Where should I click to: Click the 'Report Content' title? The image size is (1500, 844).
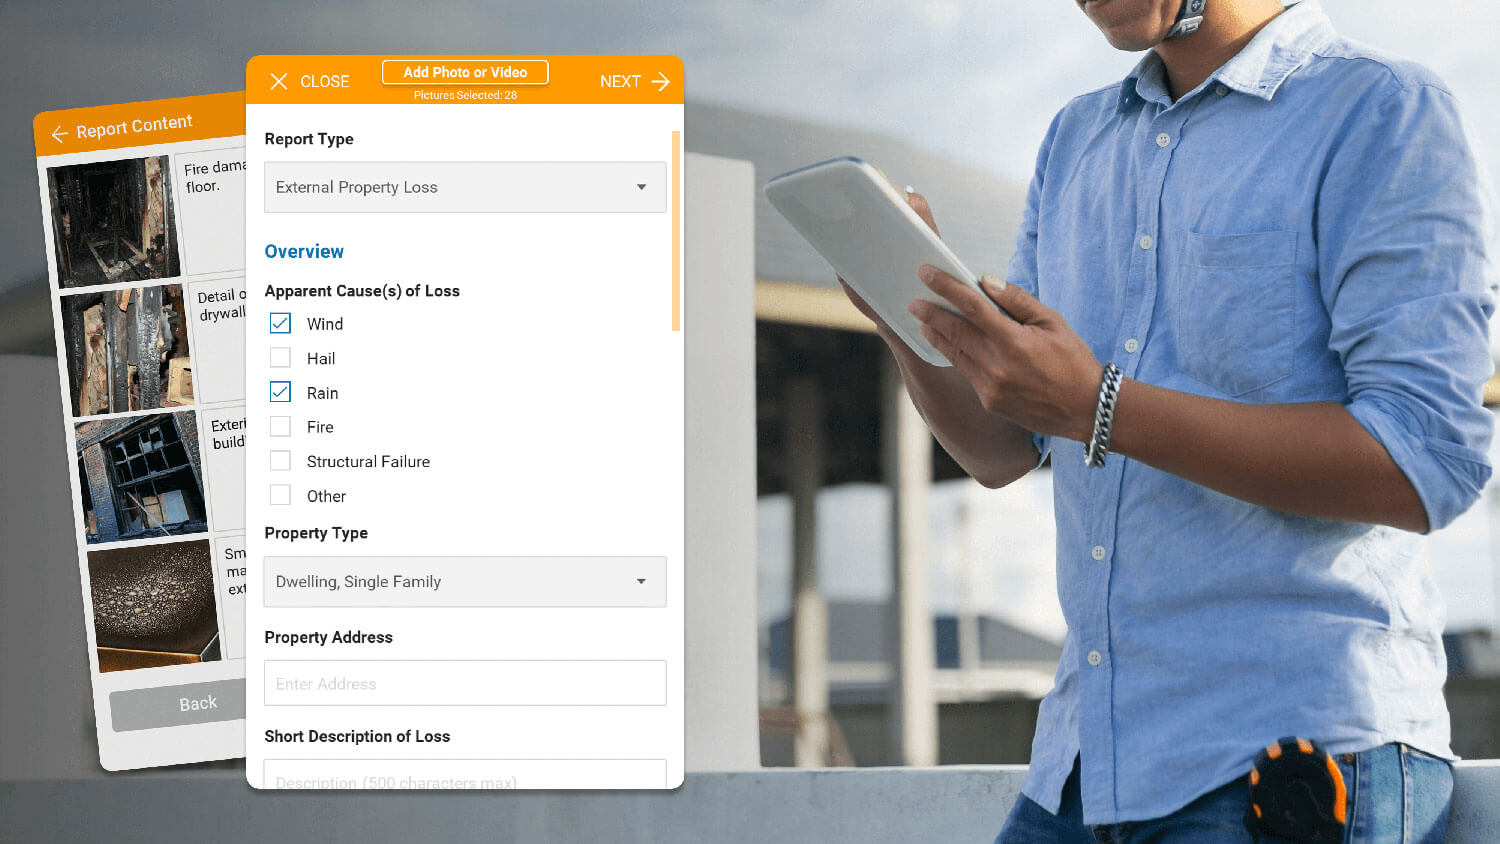point(134,126)
